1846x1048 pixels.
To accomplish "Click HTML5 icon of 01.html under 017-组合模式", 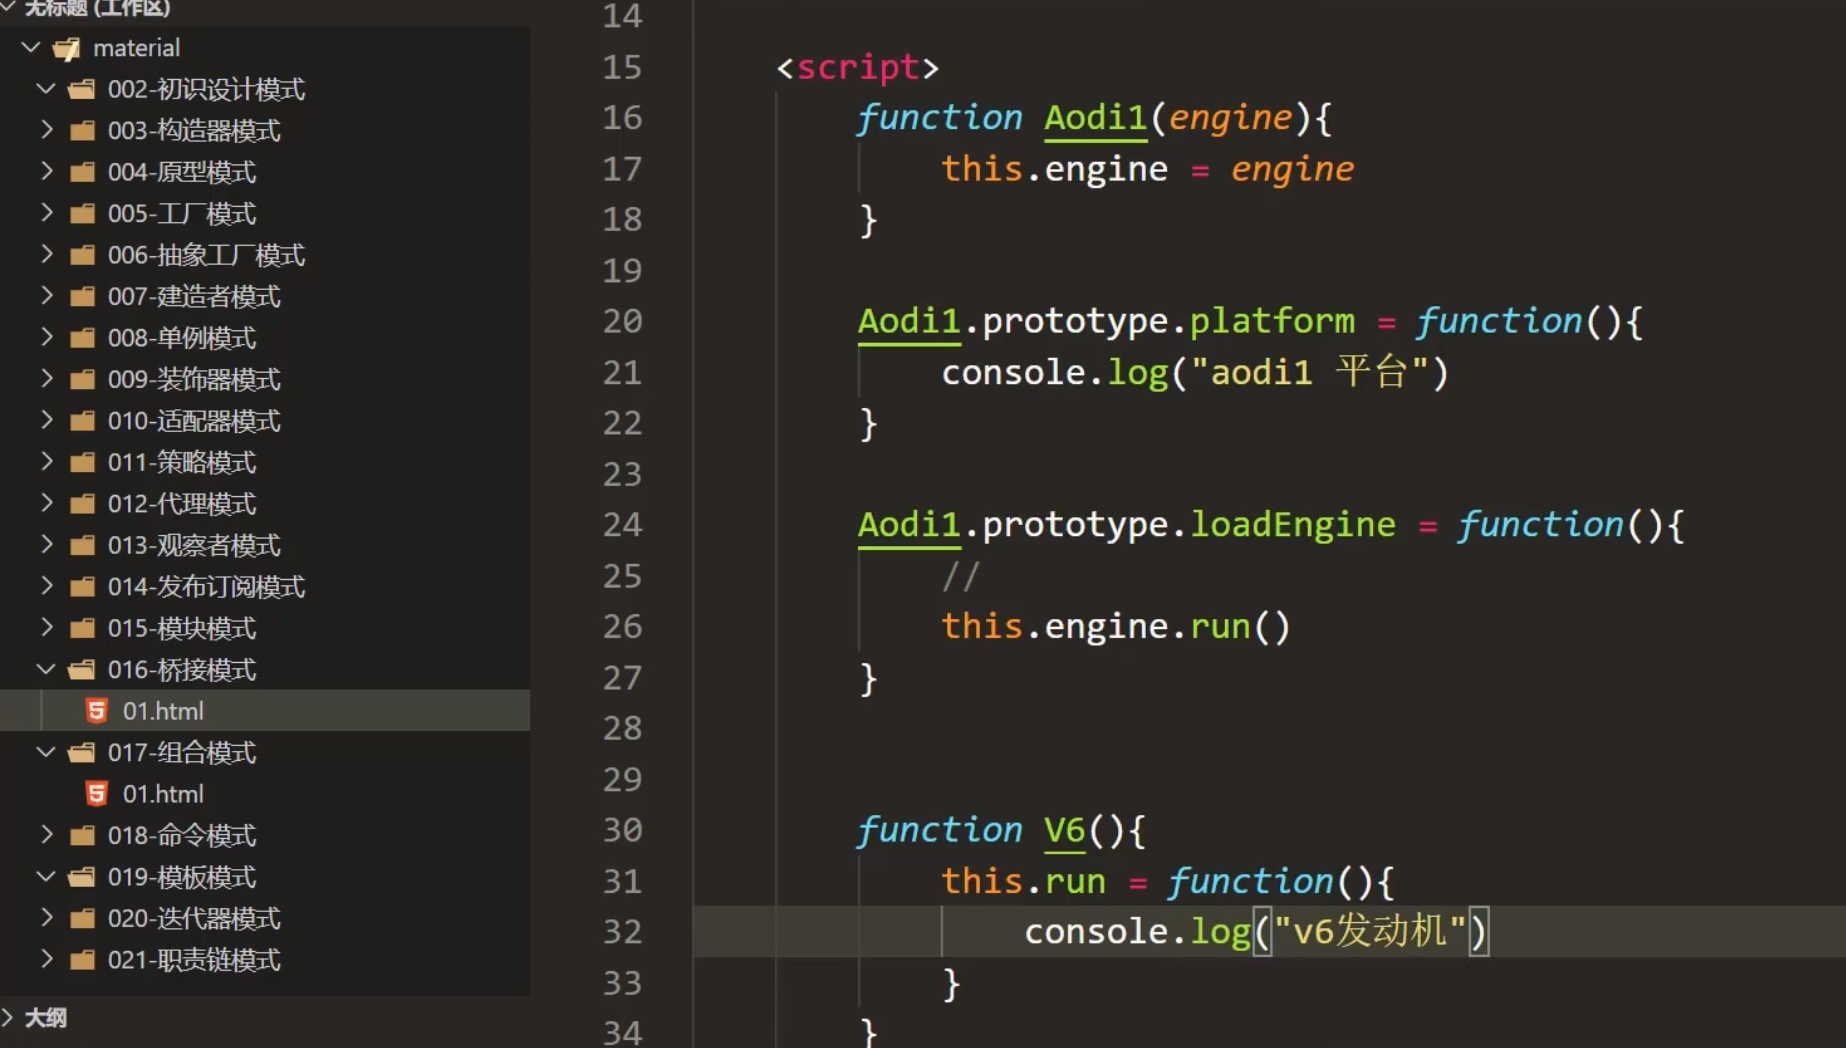I will [x=96, y=793].
